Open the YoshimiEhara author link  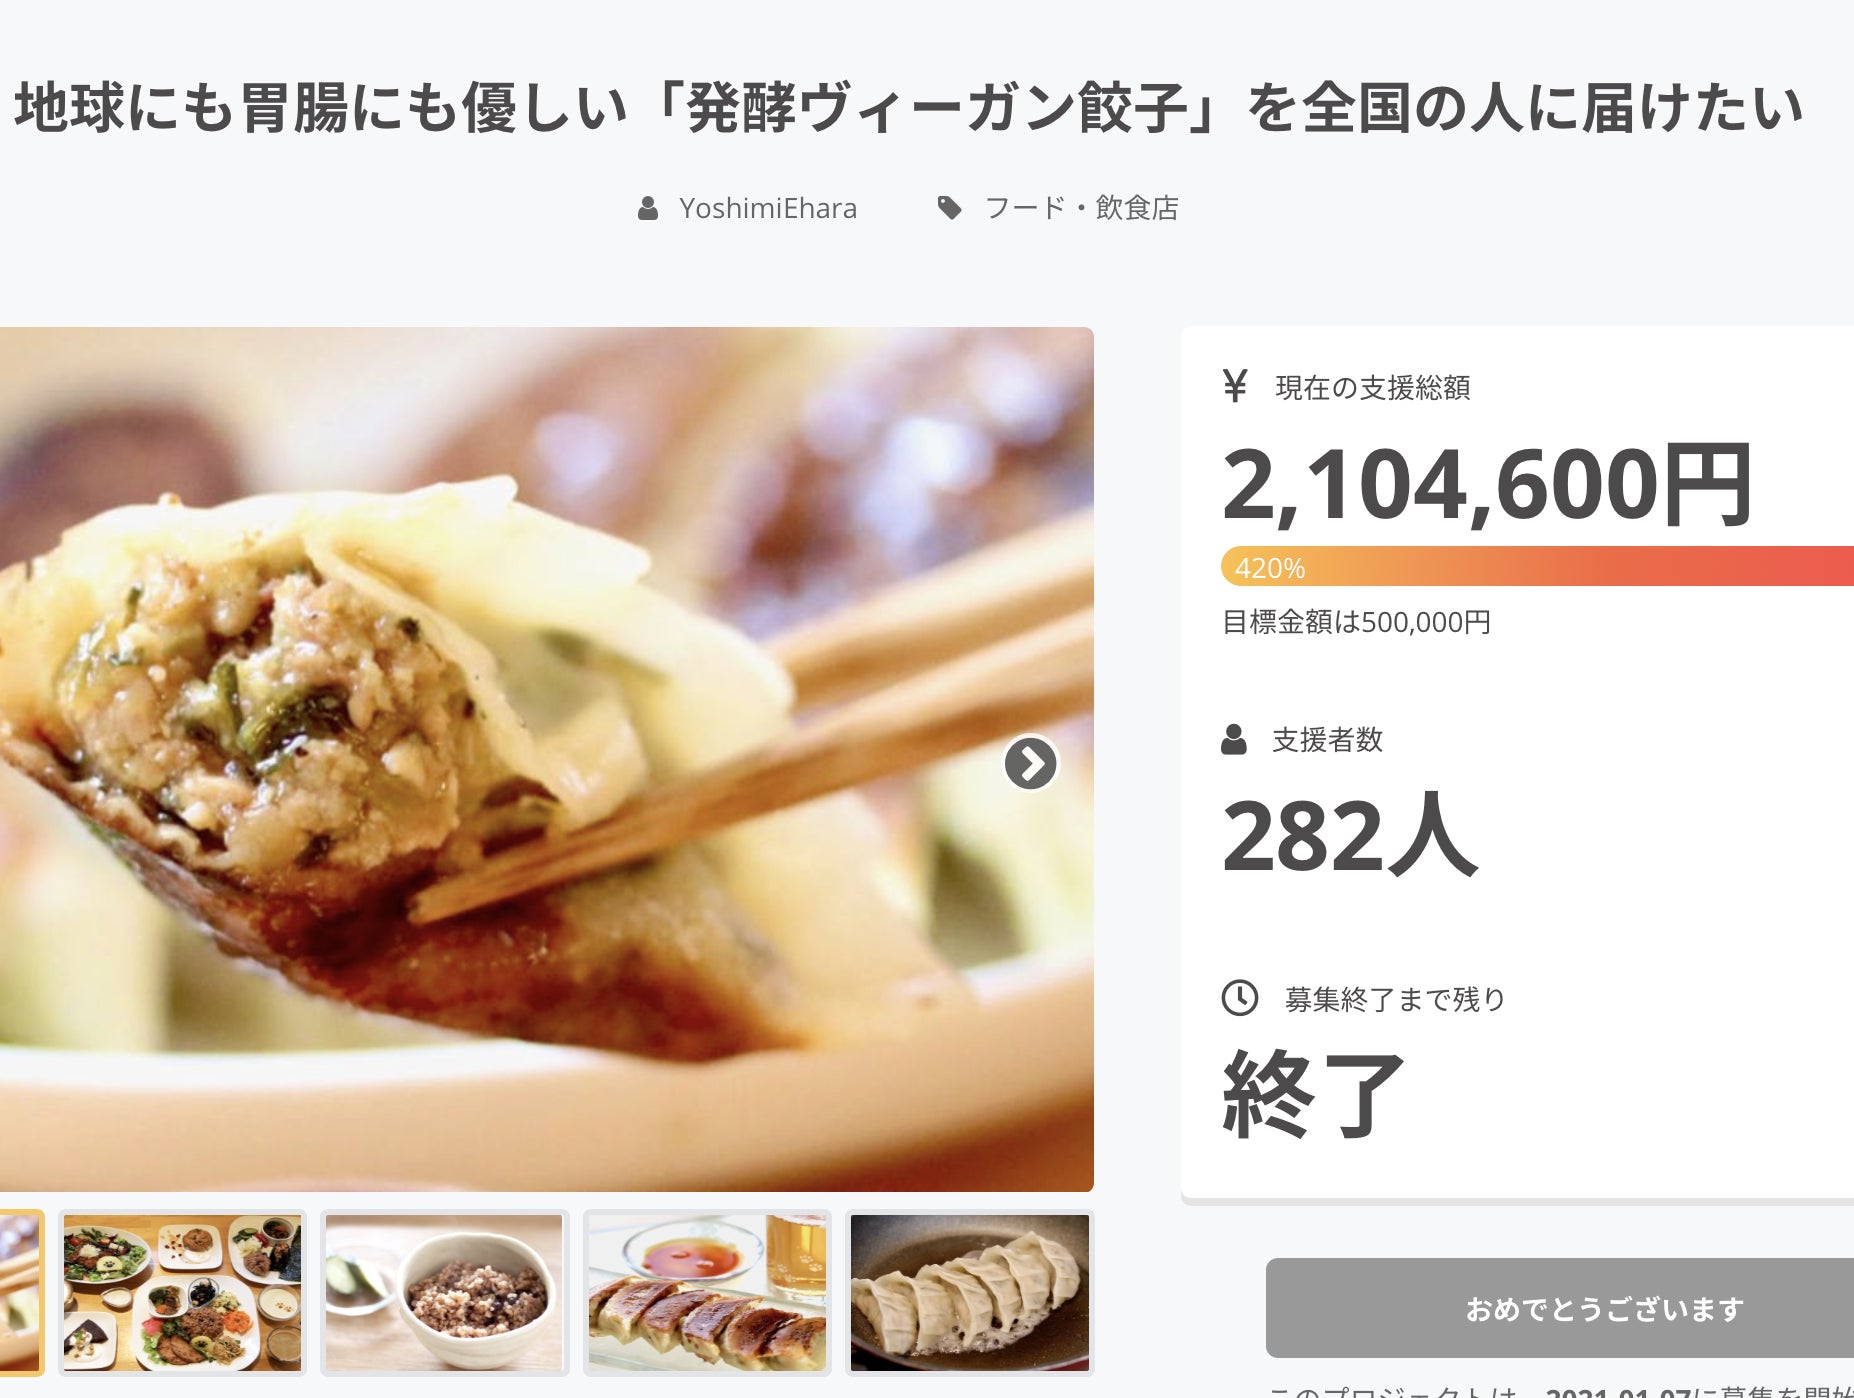pyautogui.click(x=768, y=208)
